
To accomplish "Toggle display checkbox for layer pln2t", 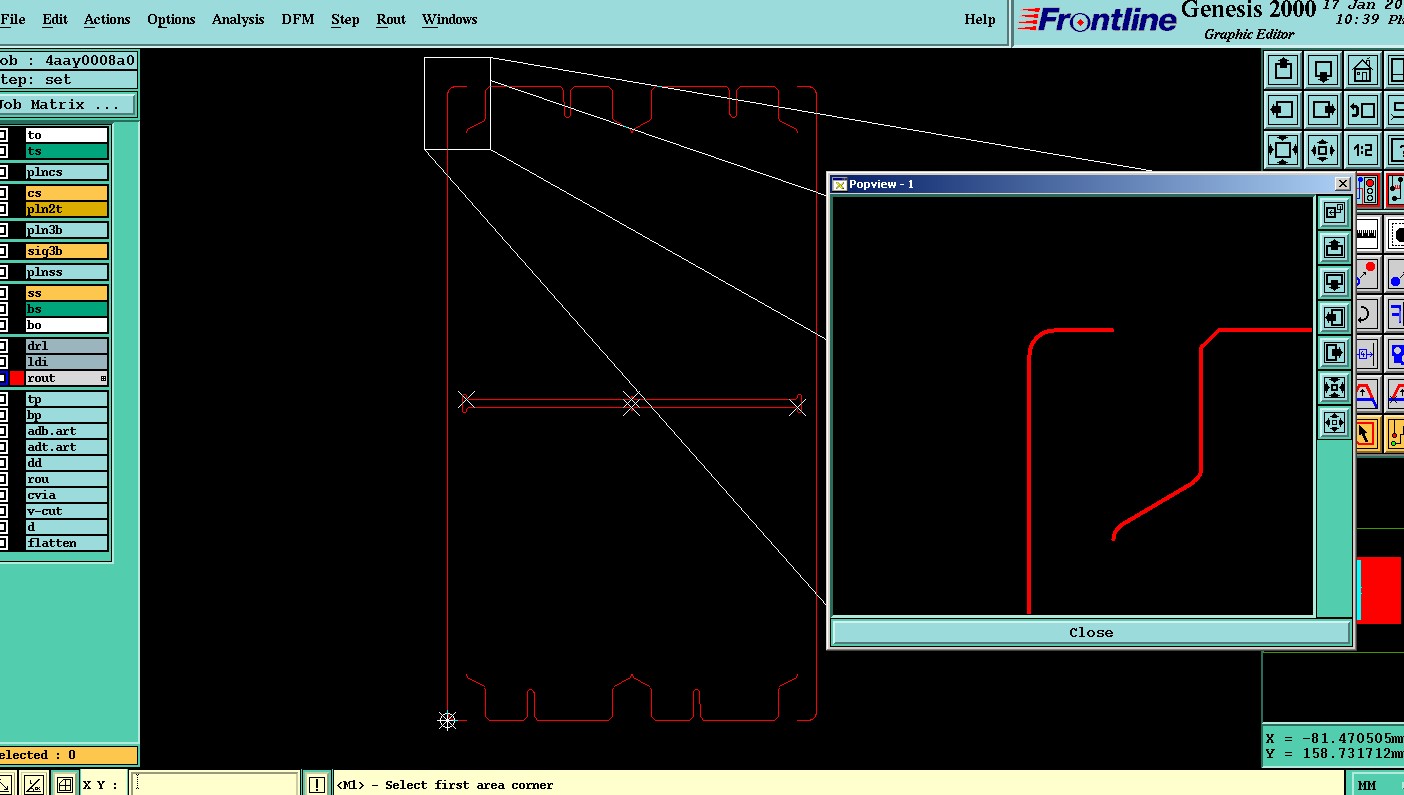I will (4, 209).
